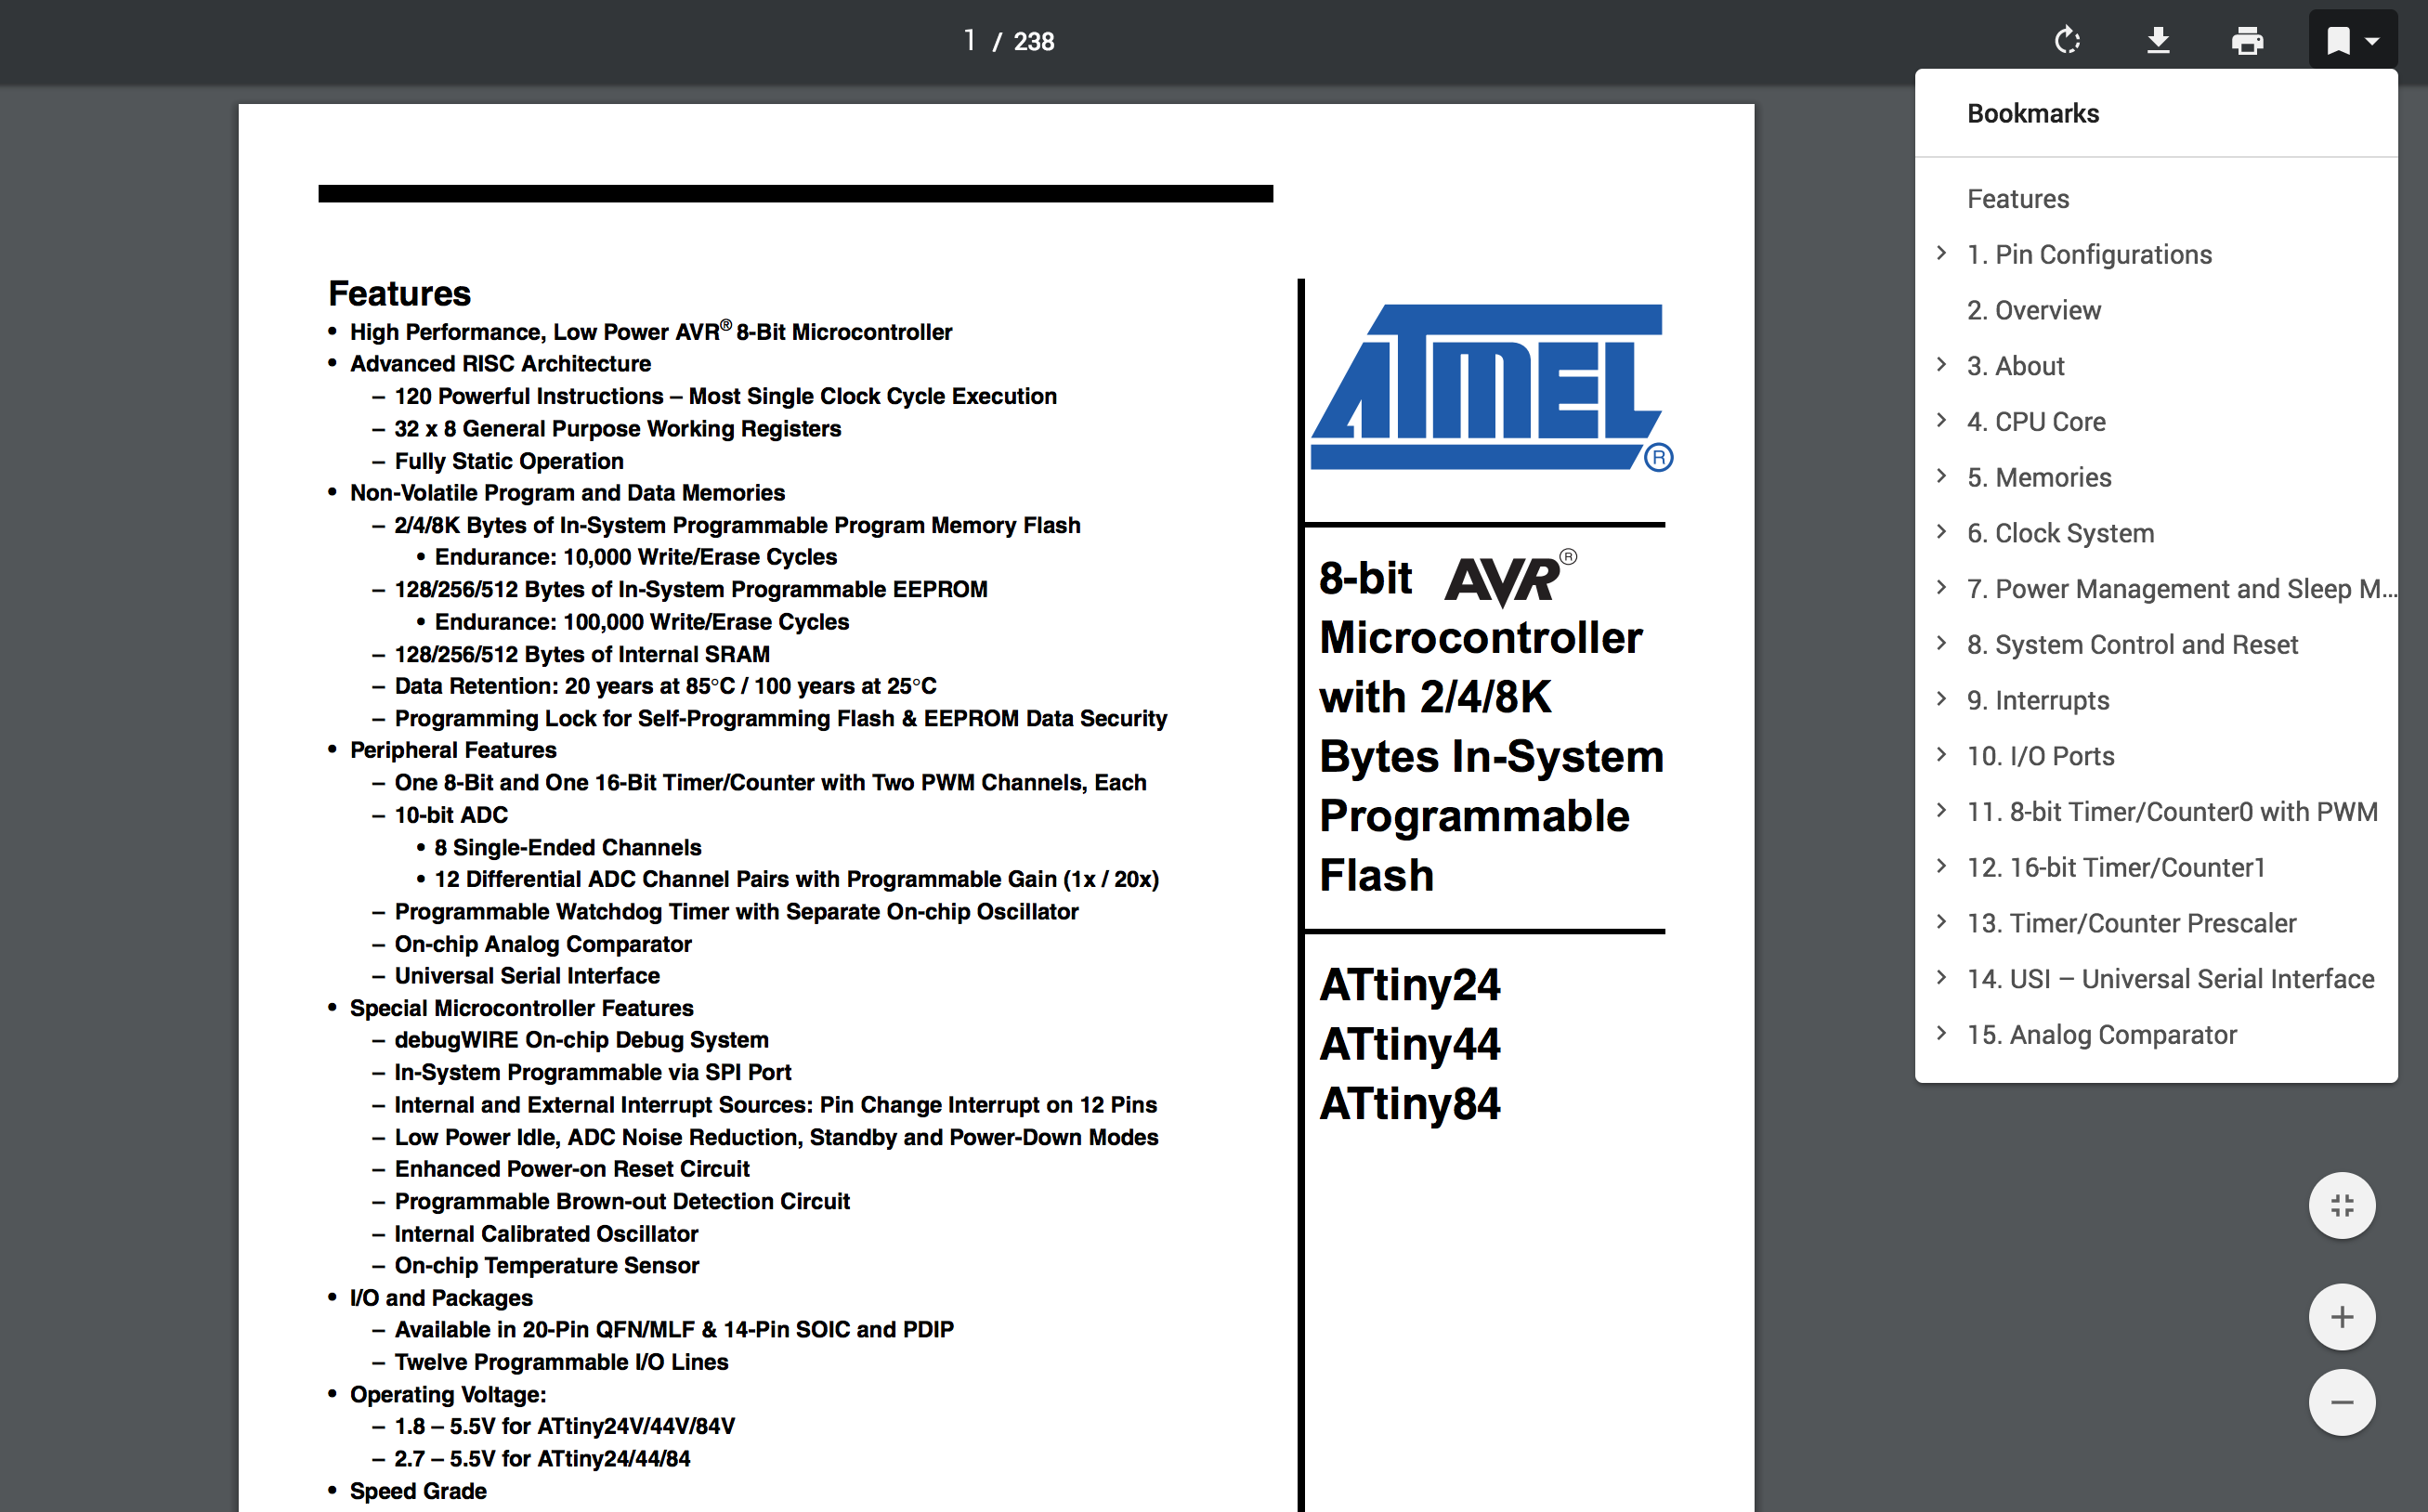This screenshot has width=2428, height=1512.
Task: Zoom out with the minus button
Action: pos(2342,1402)
